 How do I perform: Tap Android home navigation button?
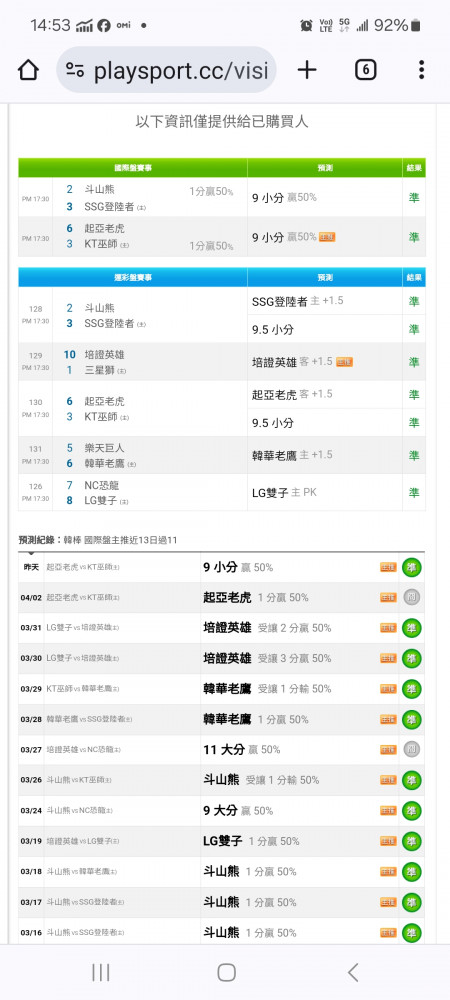(x=226, y=973)
